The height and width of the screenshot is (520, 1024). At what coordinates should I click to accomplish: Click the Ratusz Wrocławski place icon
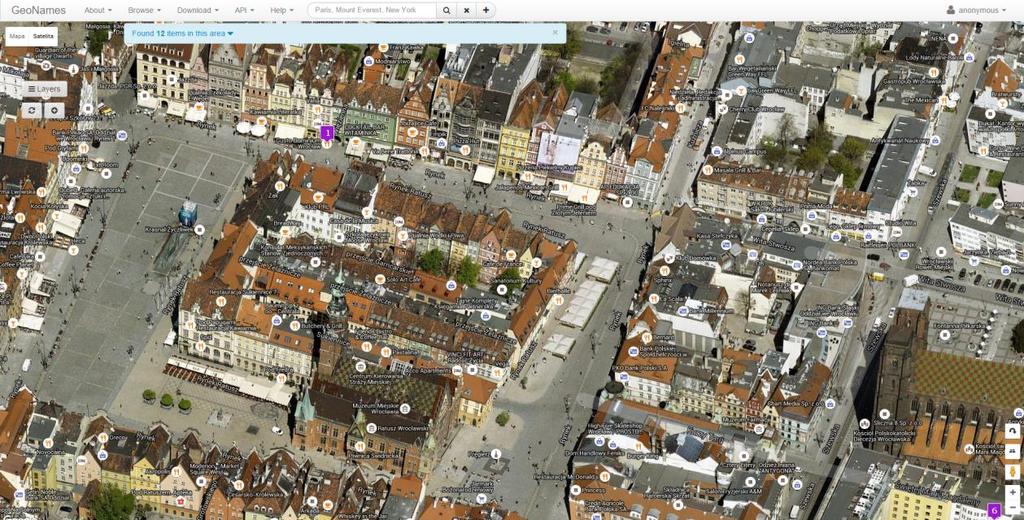coord(372,429)
